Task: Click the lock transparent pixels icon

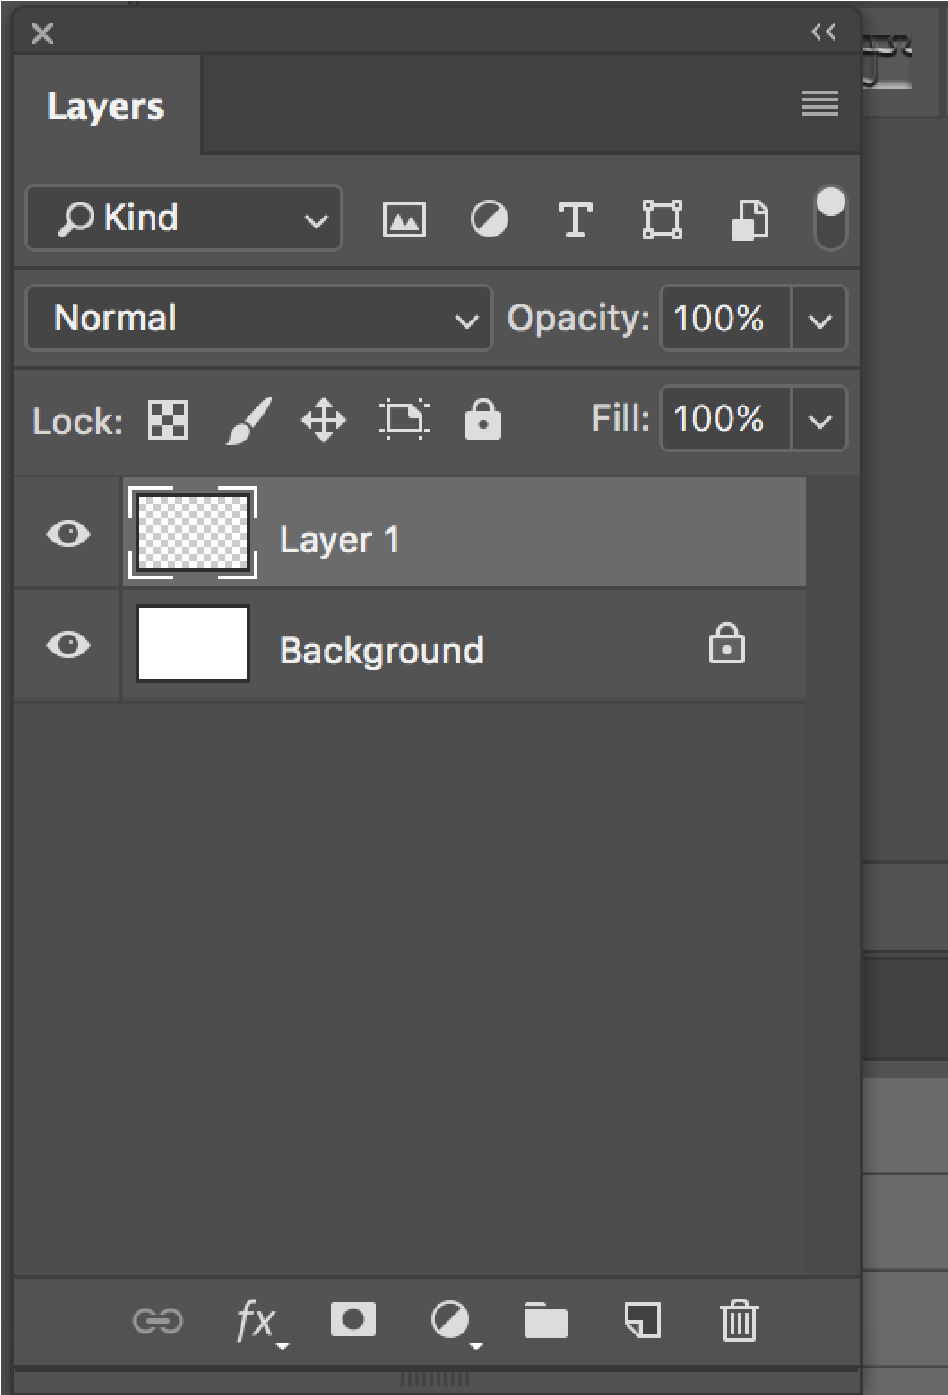Action: [168, 420]
